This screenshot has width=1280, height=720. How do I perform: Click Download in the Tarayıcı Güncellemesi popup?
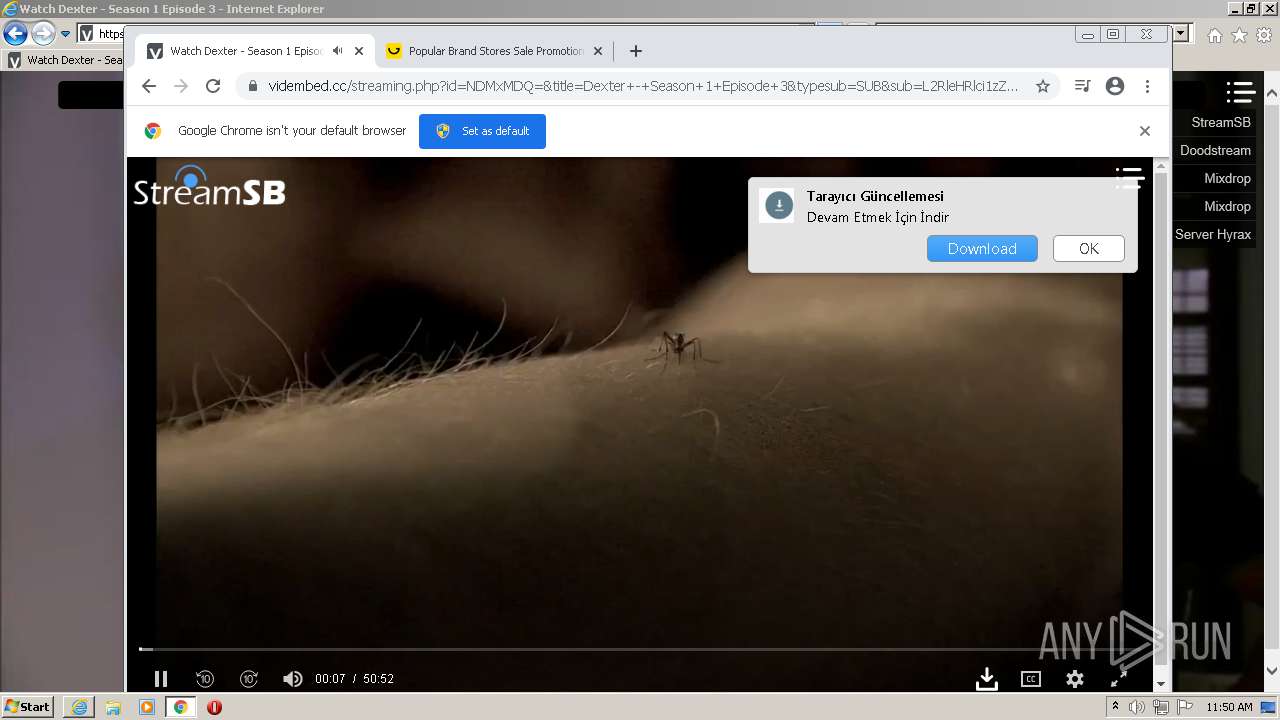pyautogui.click(x=982, y=248)
